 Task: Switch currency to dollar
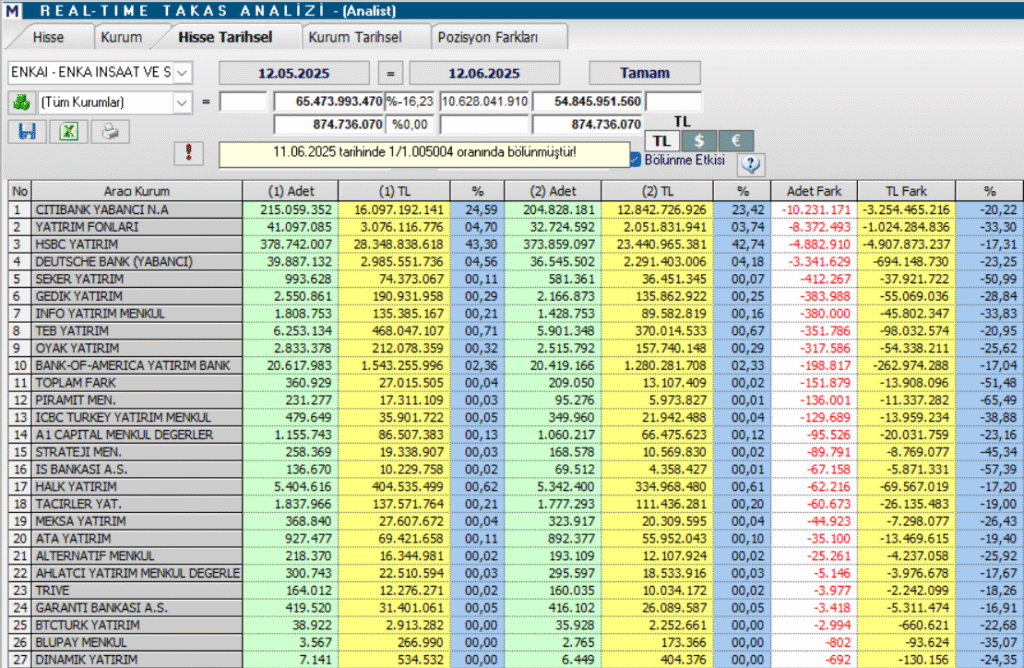pyautogui.click(x=699, y=141)
